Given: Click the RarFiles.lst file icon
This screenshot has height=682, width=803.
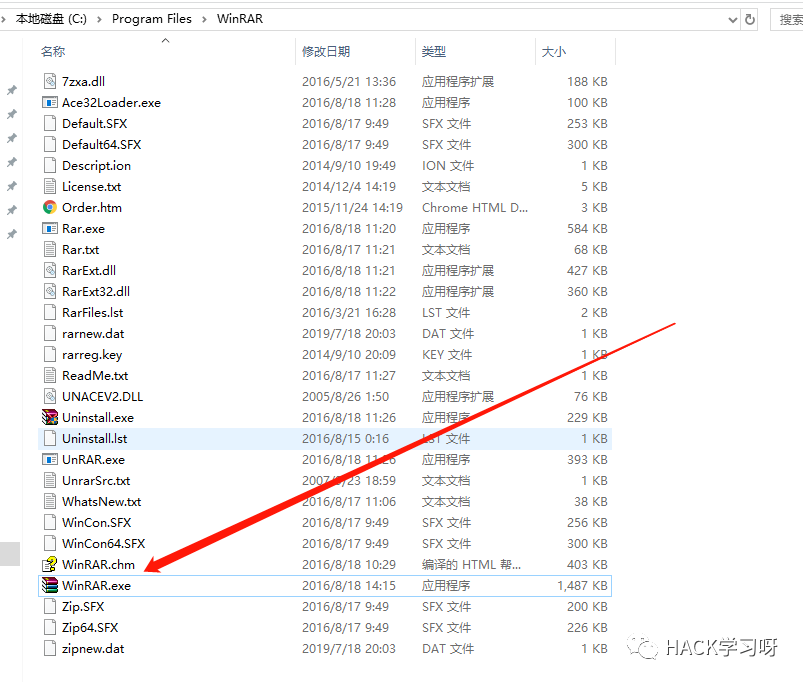Looking at the screenshot, I should pyautogui.click(x=50, y=312).
